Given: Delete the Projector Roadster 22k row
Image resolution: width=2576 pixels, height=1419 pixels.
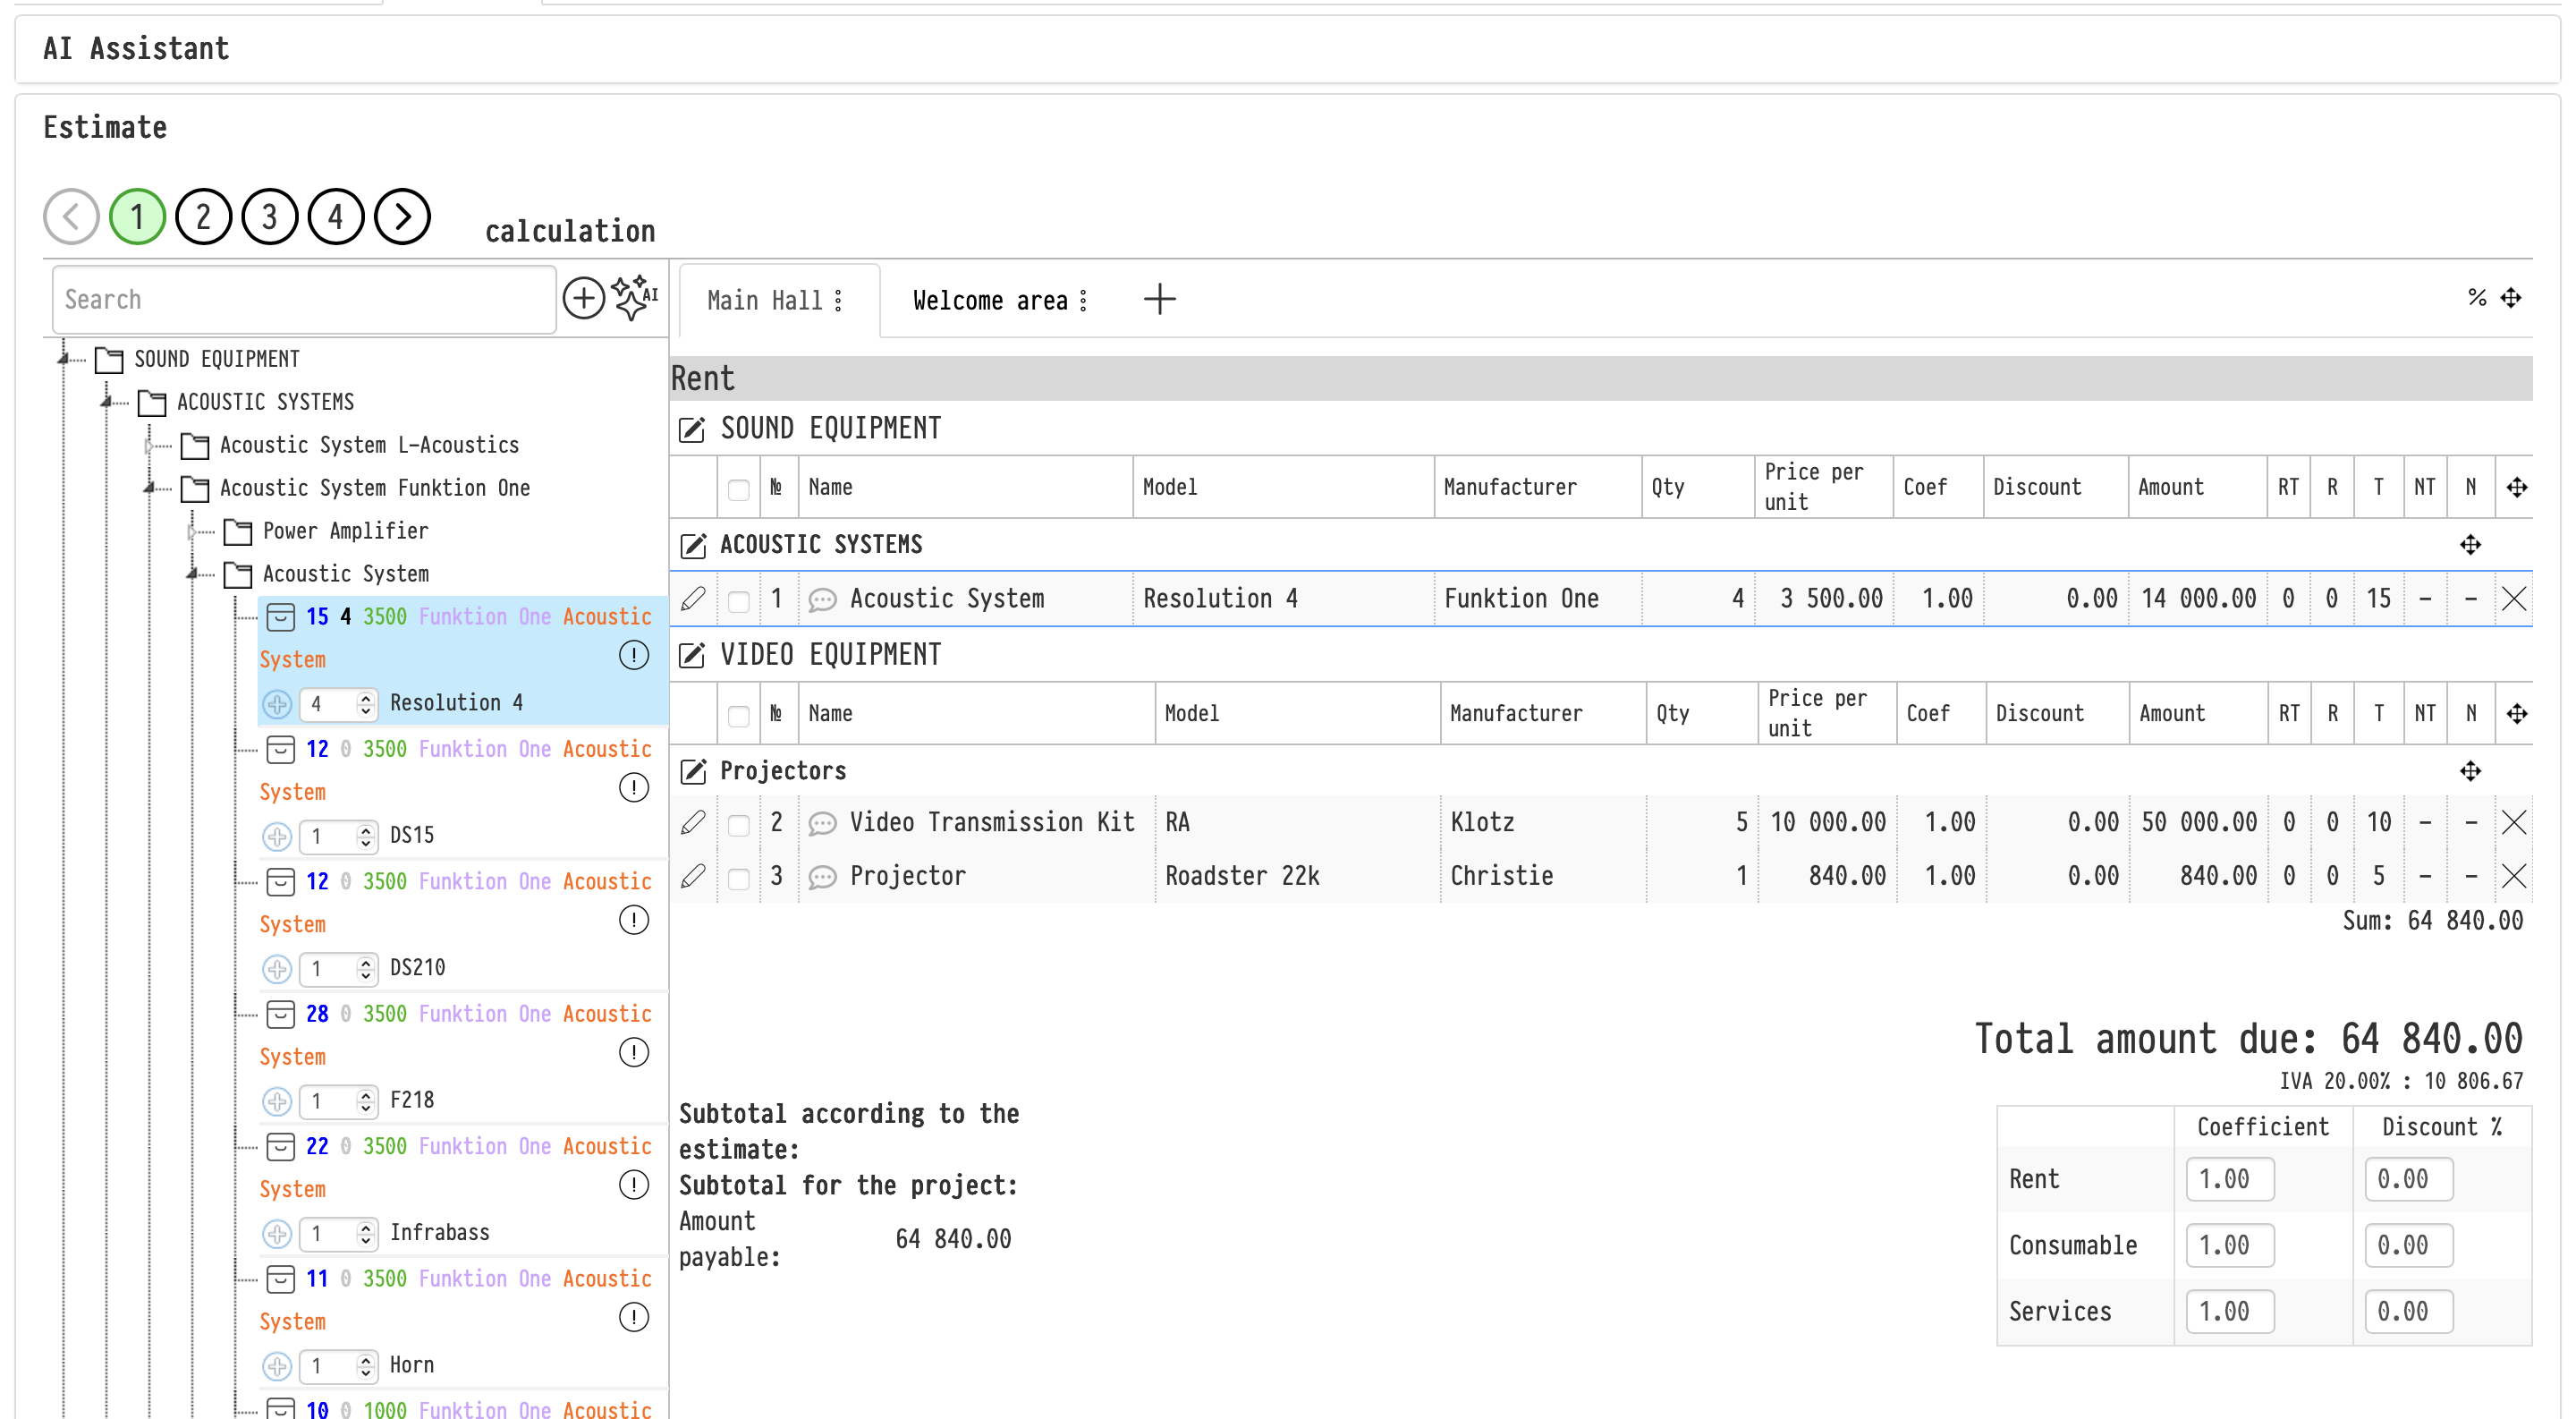Looking at the screenshot, I should [x=2513, y=876].
